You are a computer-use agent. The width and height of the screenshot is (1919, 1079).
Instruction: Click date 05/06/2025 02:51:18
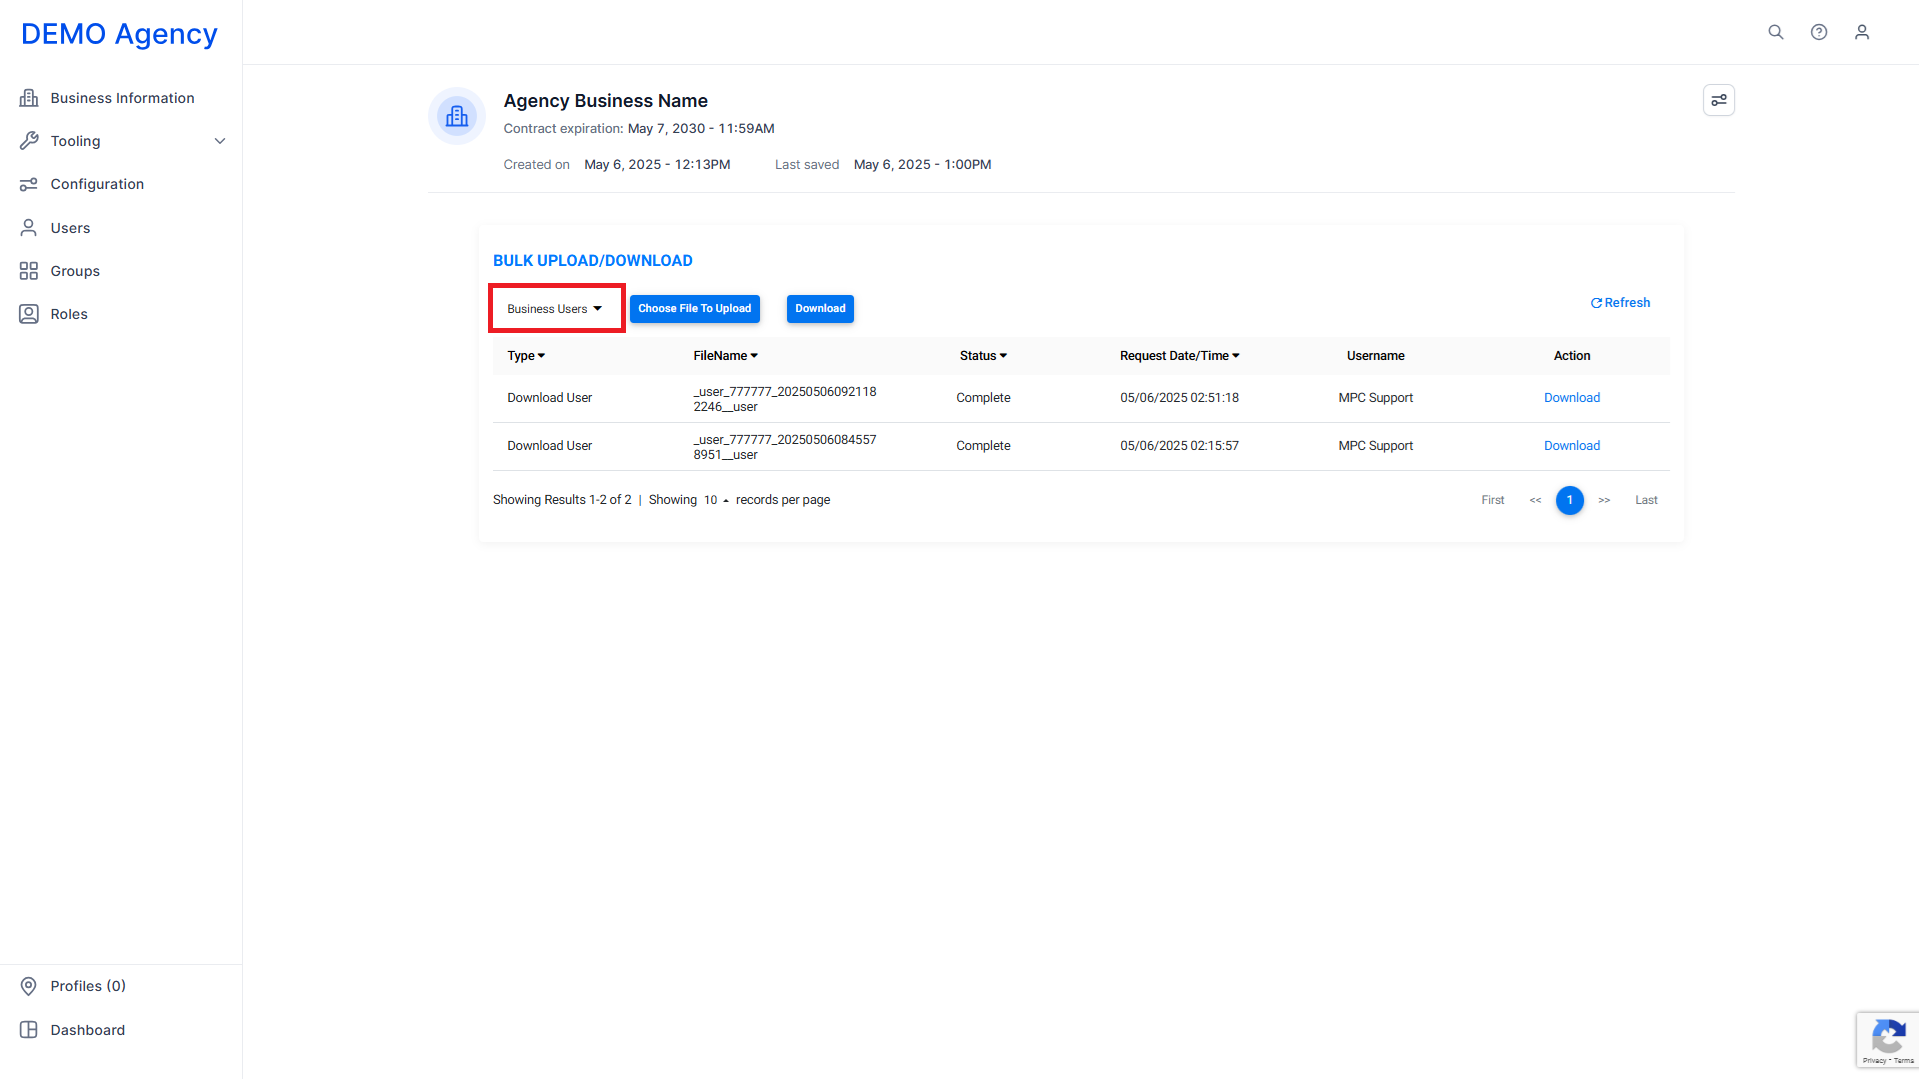pos(1180,398)
